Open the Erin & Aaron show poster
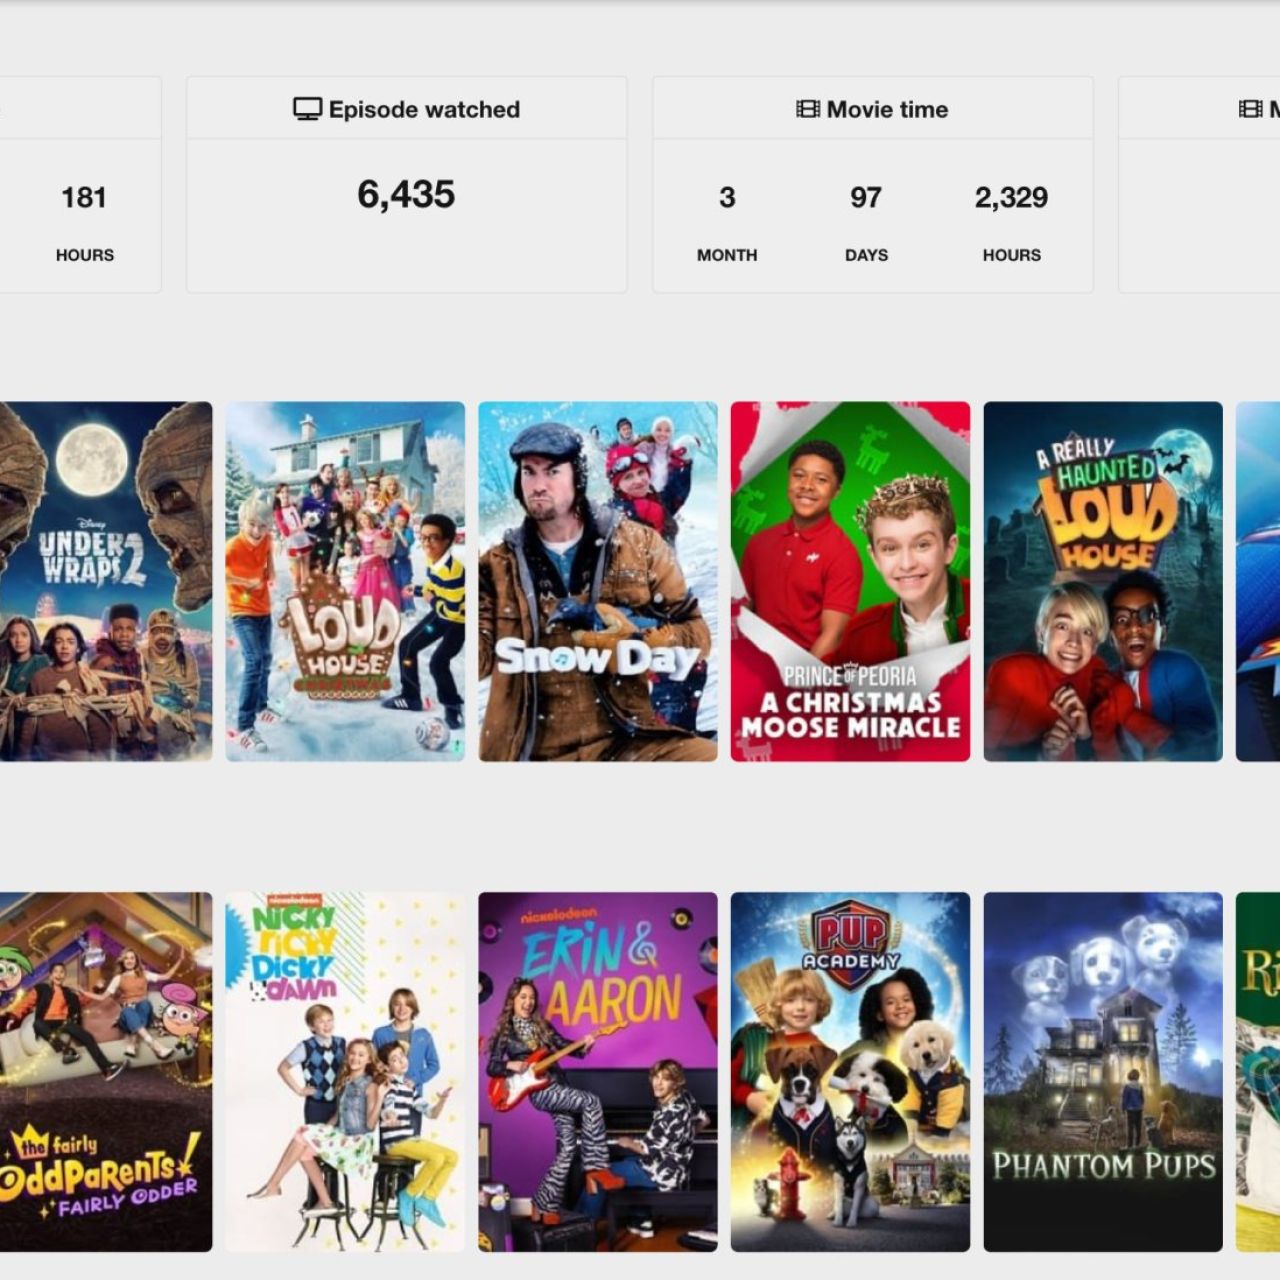 tap(598, 1072)
